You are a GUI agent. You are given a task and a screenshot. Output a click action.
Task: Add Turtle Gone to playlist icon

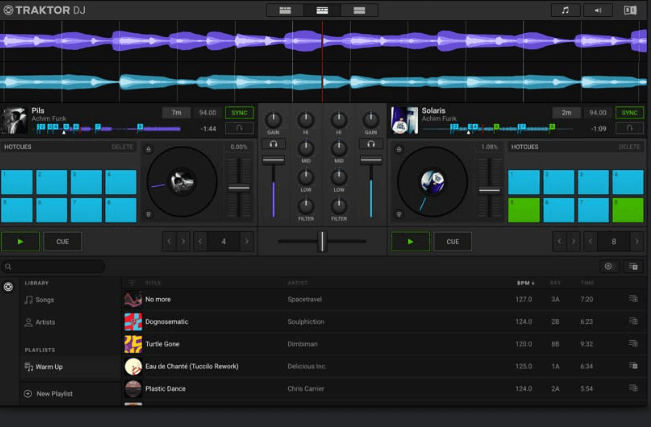pos(633,344)
